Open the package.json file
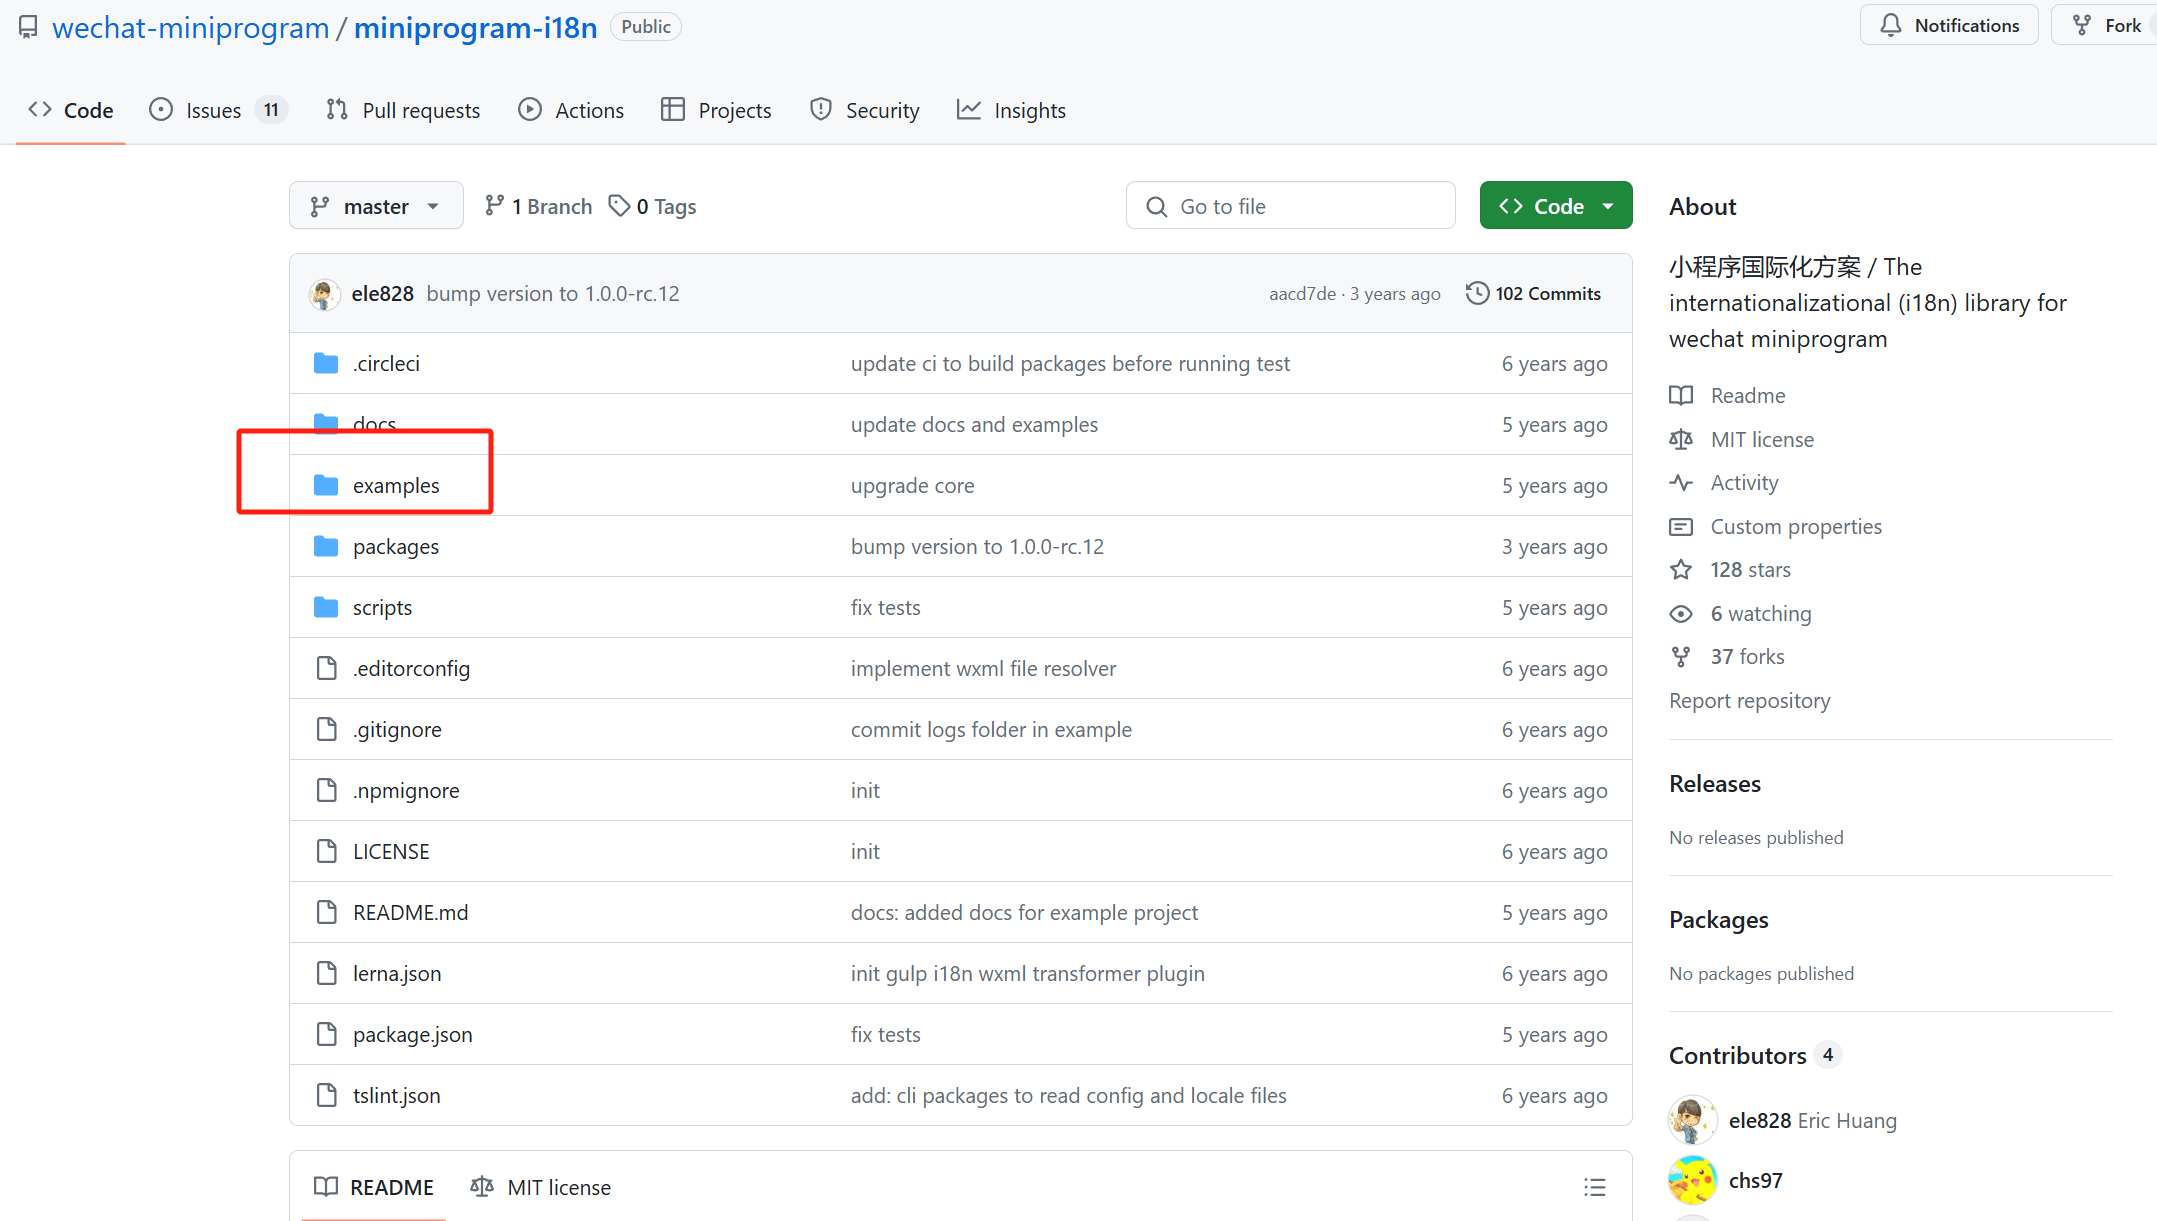 (x=412, y=1035)
